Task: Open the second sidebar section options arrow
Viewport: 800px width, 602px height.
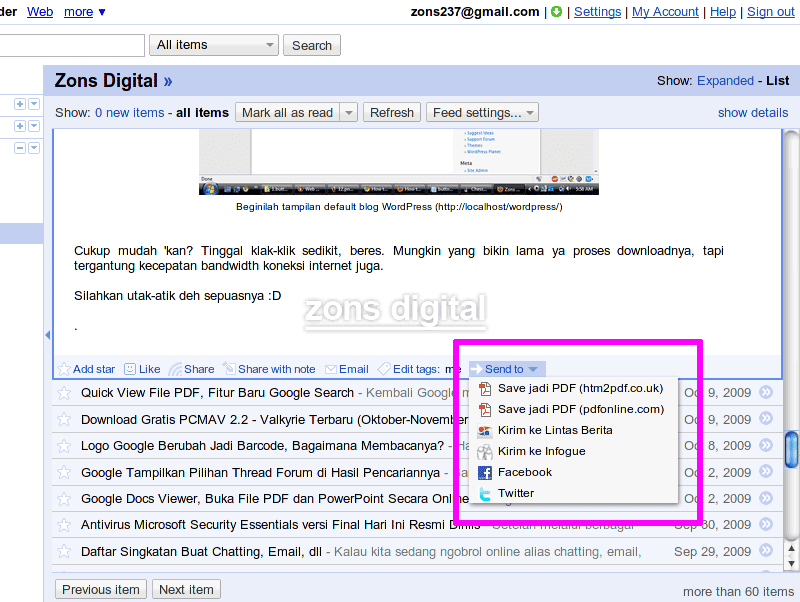Action: coord(34,126)
